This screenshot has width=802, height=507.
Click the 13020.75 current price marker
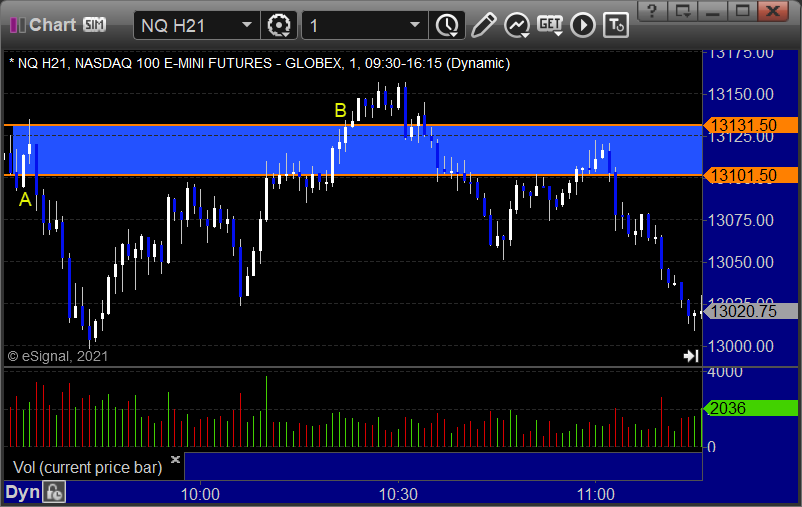point(750,311)
